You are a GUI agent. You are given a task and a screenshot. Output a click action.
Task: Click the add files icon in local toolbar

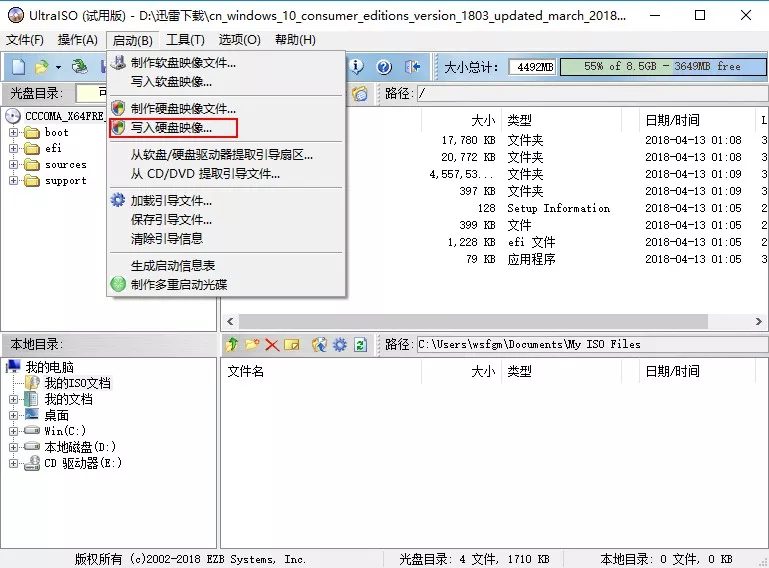pyautogui.click(x=319, y=345)
